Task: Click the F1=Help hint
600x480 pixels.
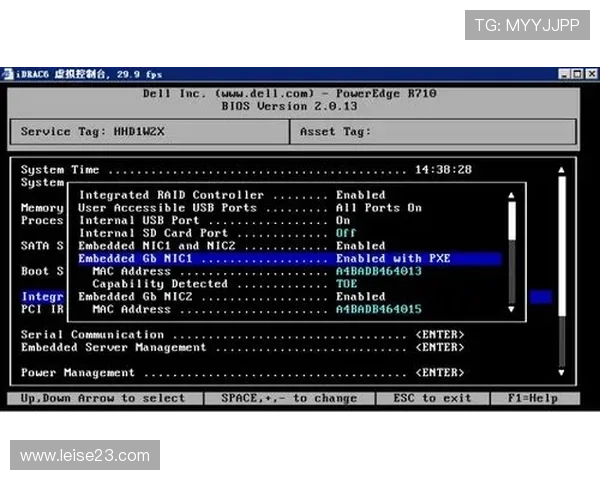Action: (x=535, y=398)
